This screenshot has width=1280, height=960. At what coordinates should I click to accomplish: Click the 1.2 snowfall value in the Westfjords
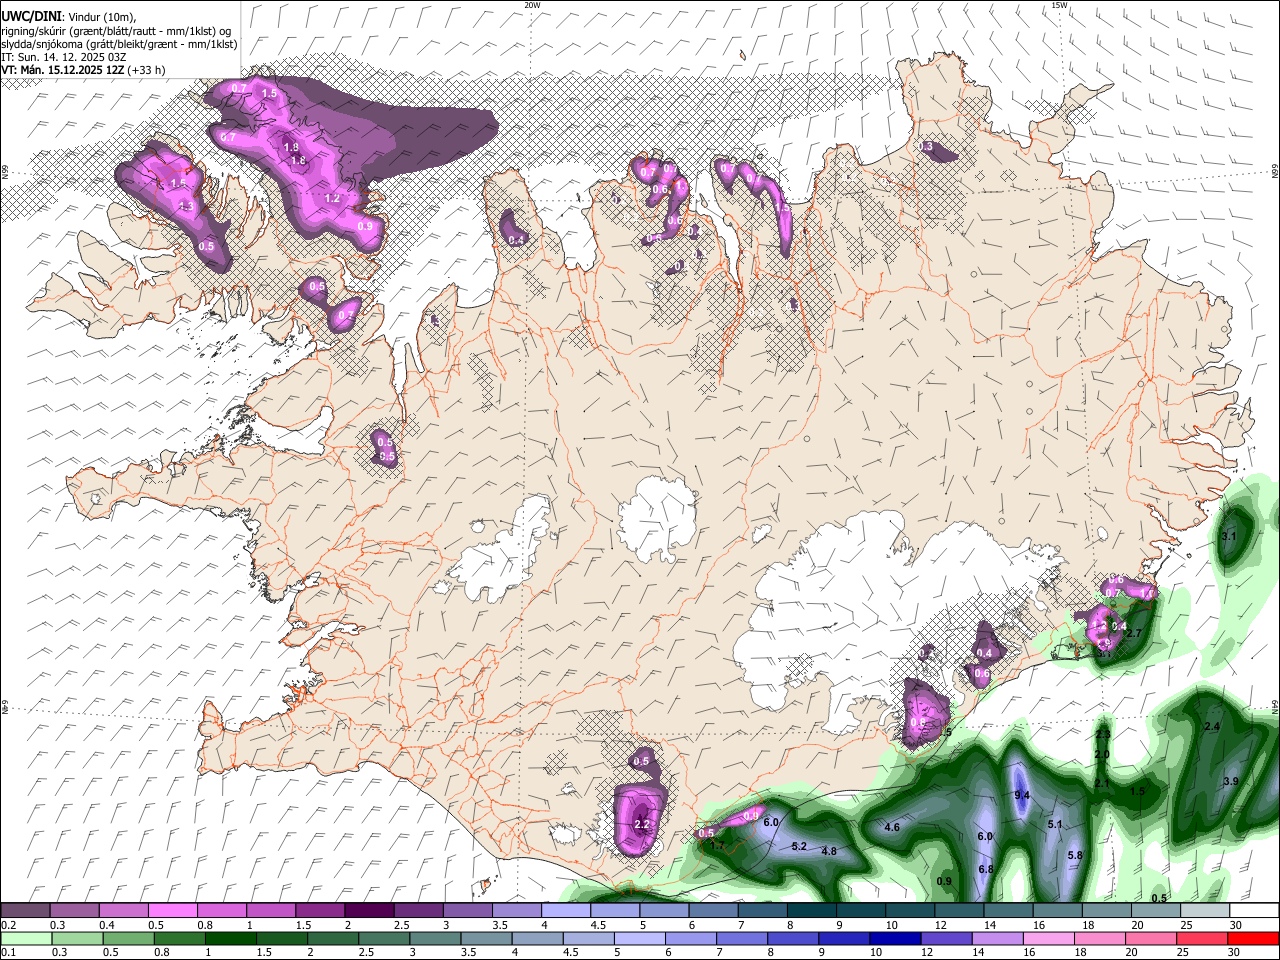pyautogui.click(x=333, y=198)
